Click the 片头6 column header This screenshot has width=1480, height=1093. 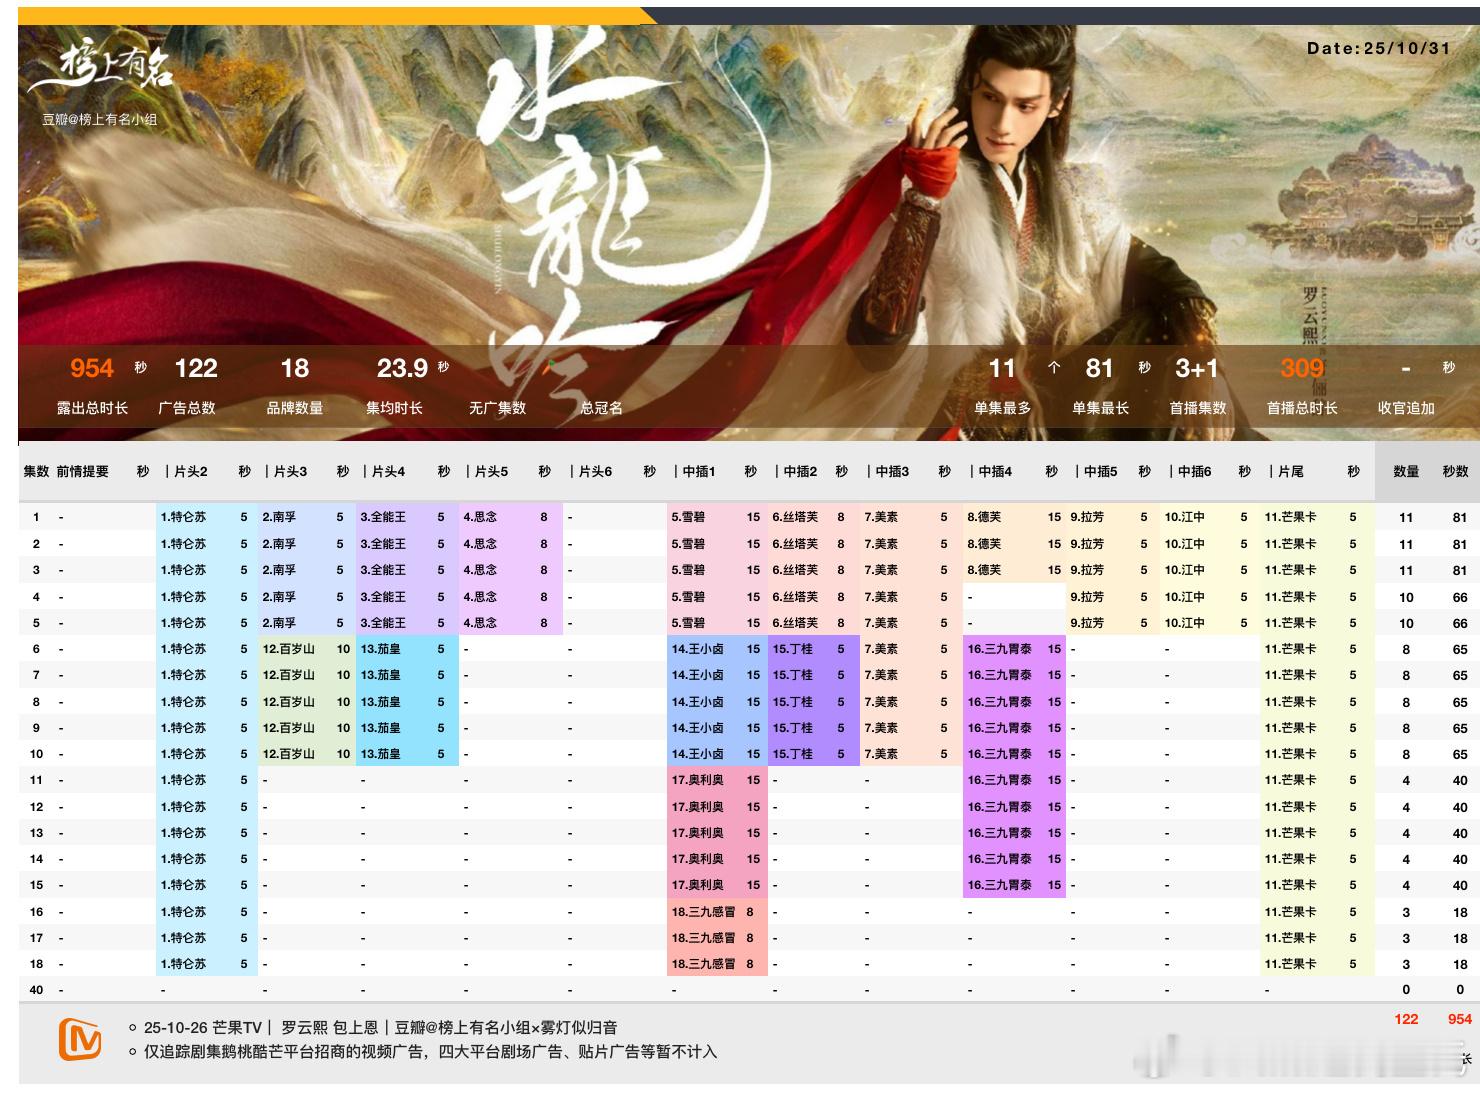click(591, 471)
